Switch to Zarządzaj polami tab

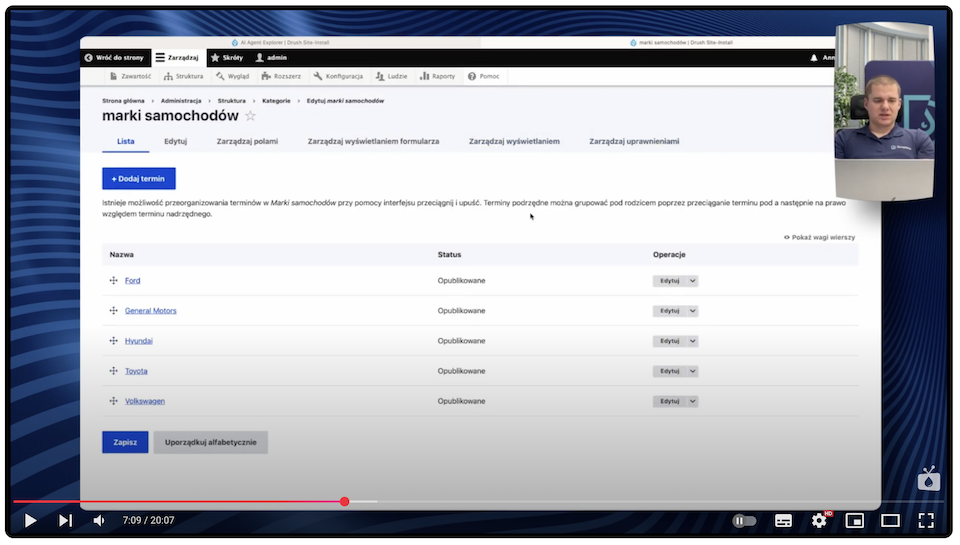[247, 141]
